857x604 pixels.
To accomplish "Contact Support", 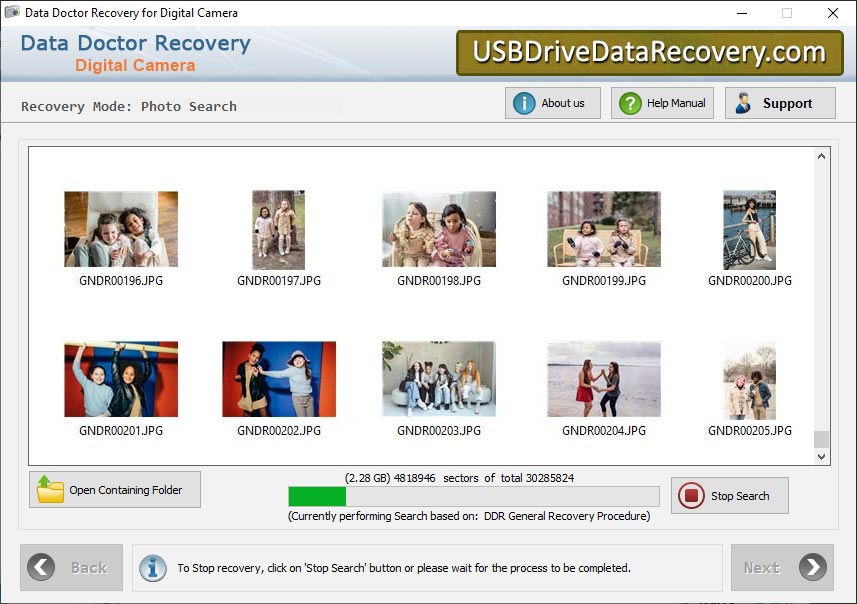I will [x=780, y=102].
